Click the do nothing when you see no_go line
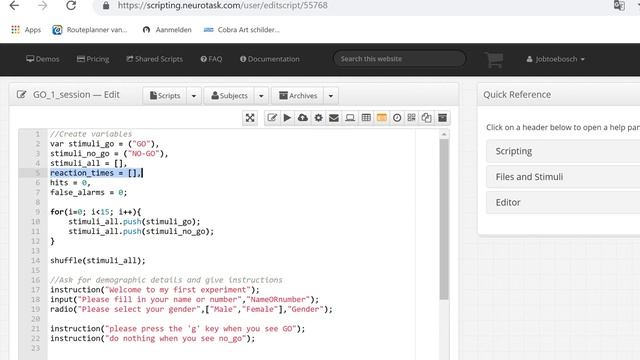 click(x=152, y=338)
